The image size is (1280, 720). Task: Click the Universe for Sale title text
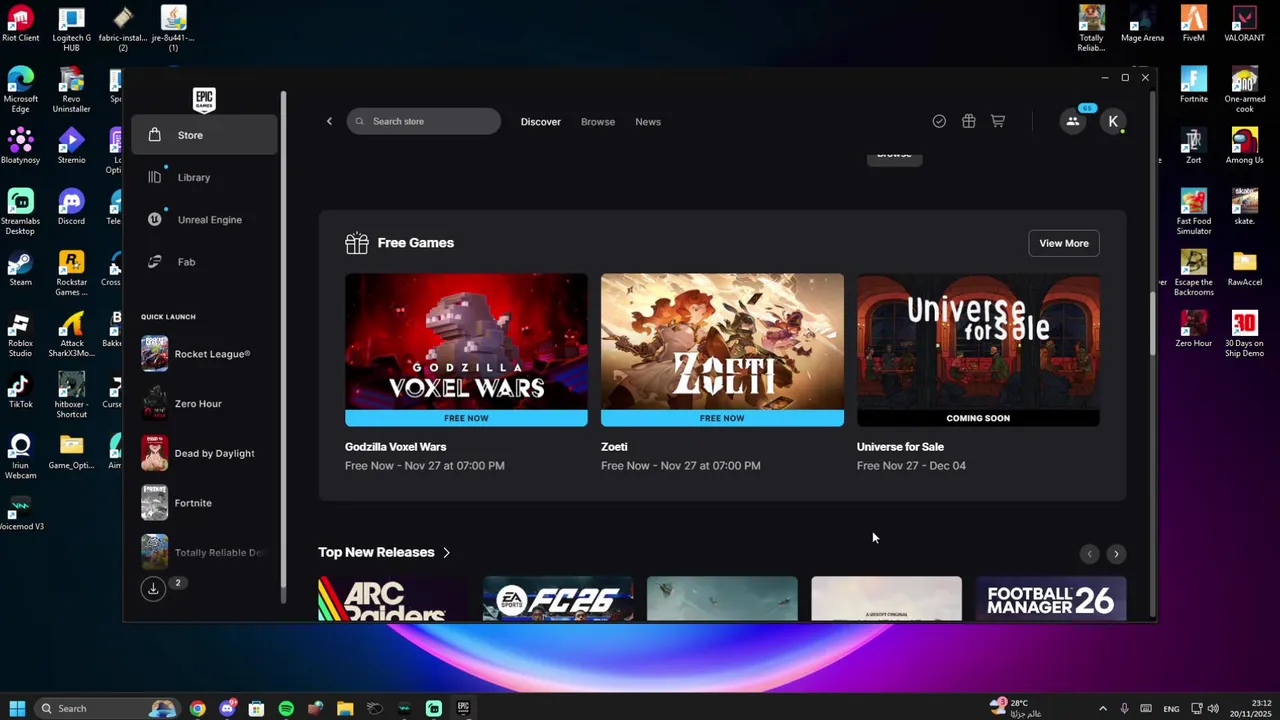[x=900, y=447]
